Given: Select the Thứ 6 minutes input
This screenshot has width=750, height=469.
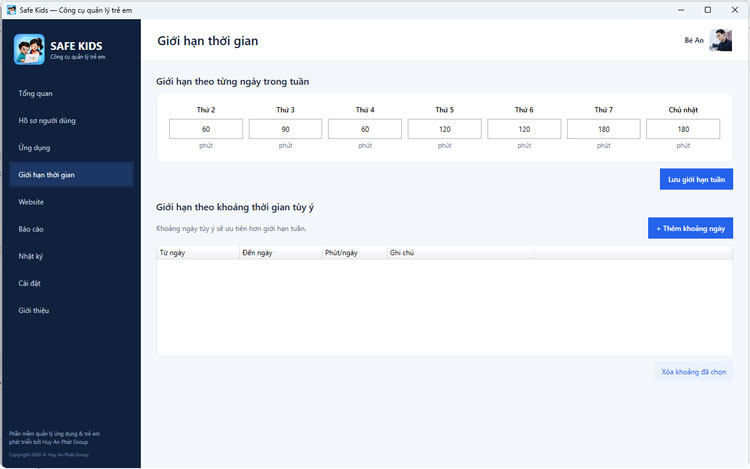Looking at the screenshot, I should point(524,129).
